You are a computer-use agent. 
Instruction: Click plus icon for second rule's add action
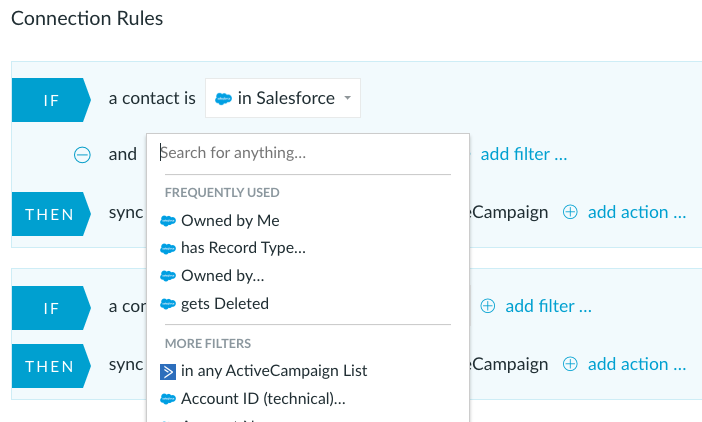pyautogui.click(x=570, y=364)
